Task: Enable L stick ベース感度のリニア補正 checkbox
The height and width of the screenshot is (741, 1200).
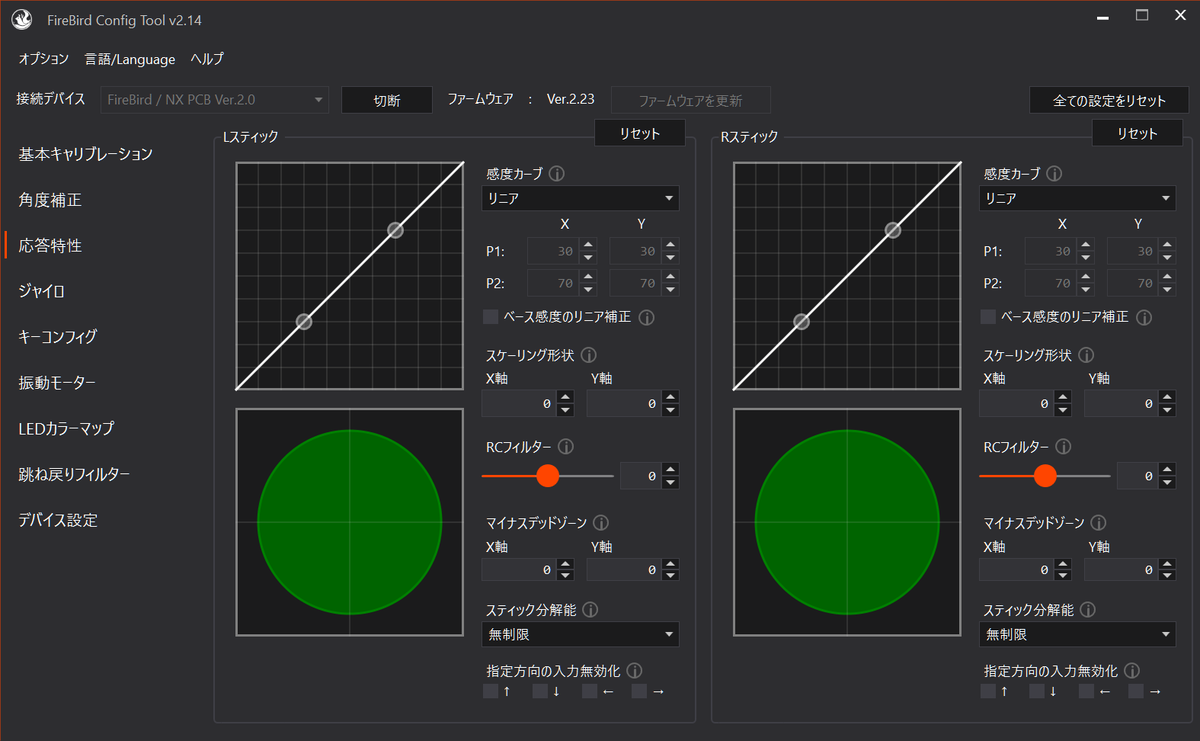Action: click(x=490, y=317)
